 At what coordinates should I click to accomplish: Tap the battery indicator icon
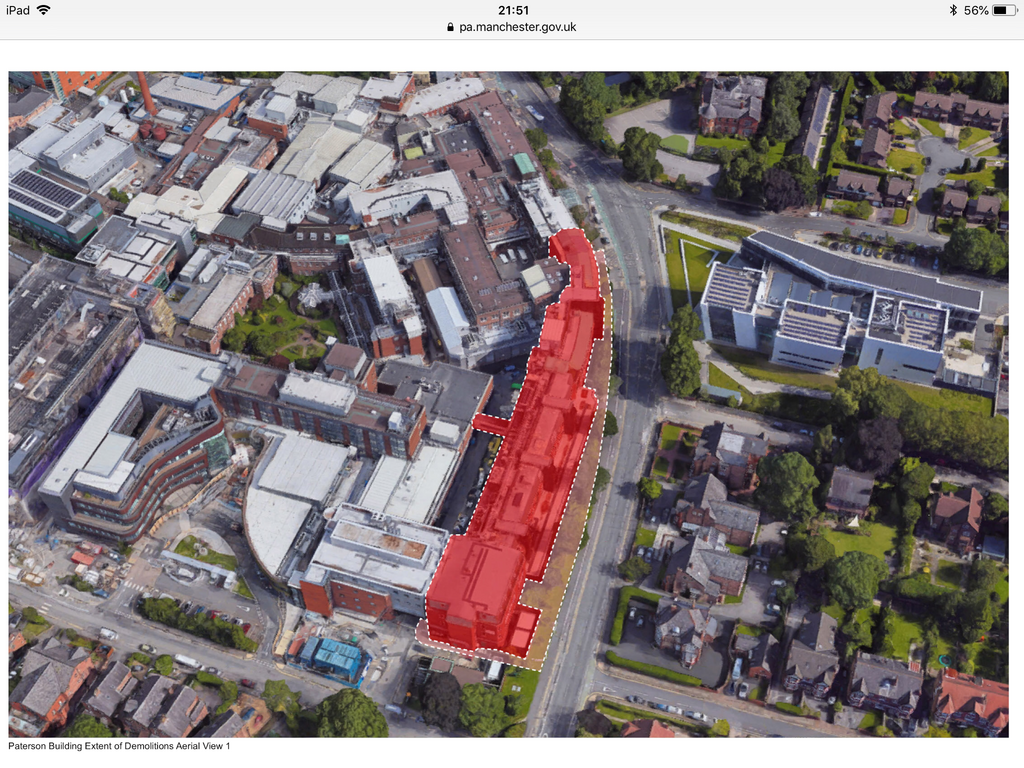pyautogui.click(x=1004, y=10)
